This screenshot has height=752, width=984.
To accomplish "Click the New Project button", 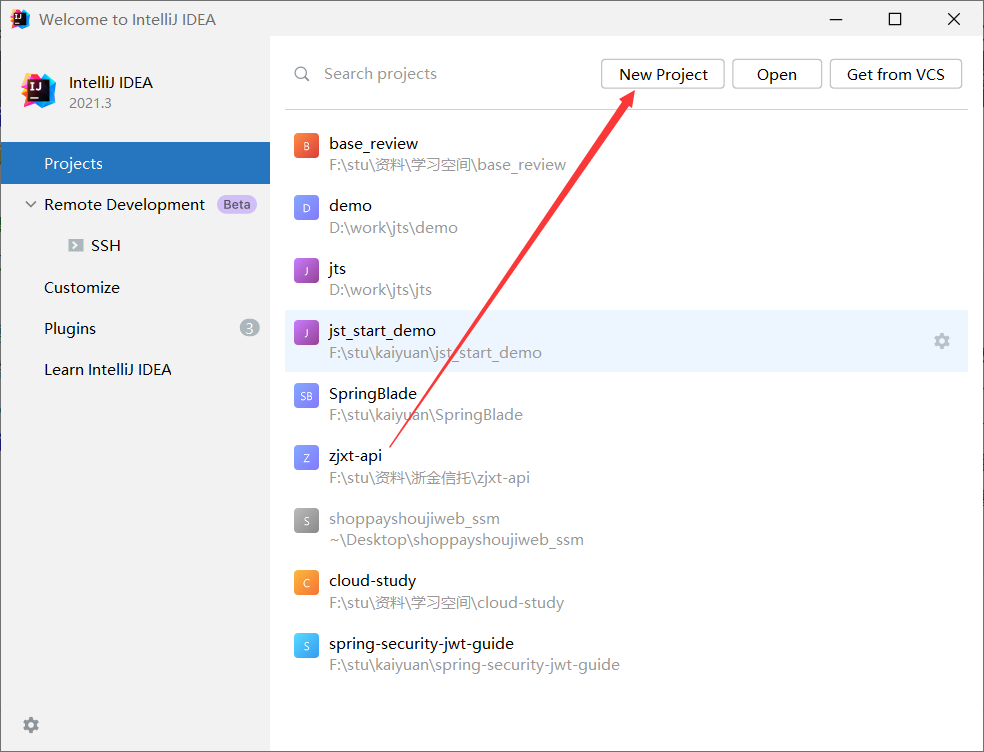I will coord(663,74).
